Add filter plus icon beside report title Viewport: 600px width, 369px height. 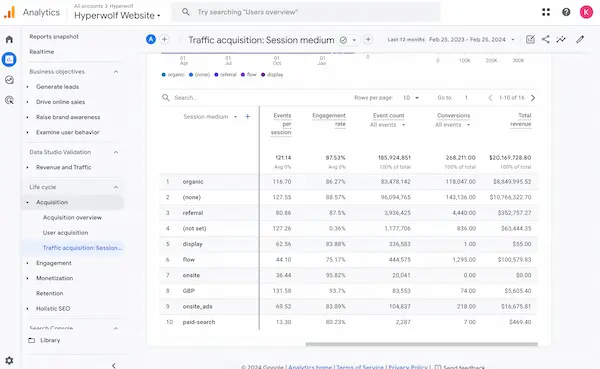(368, 39)
